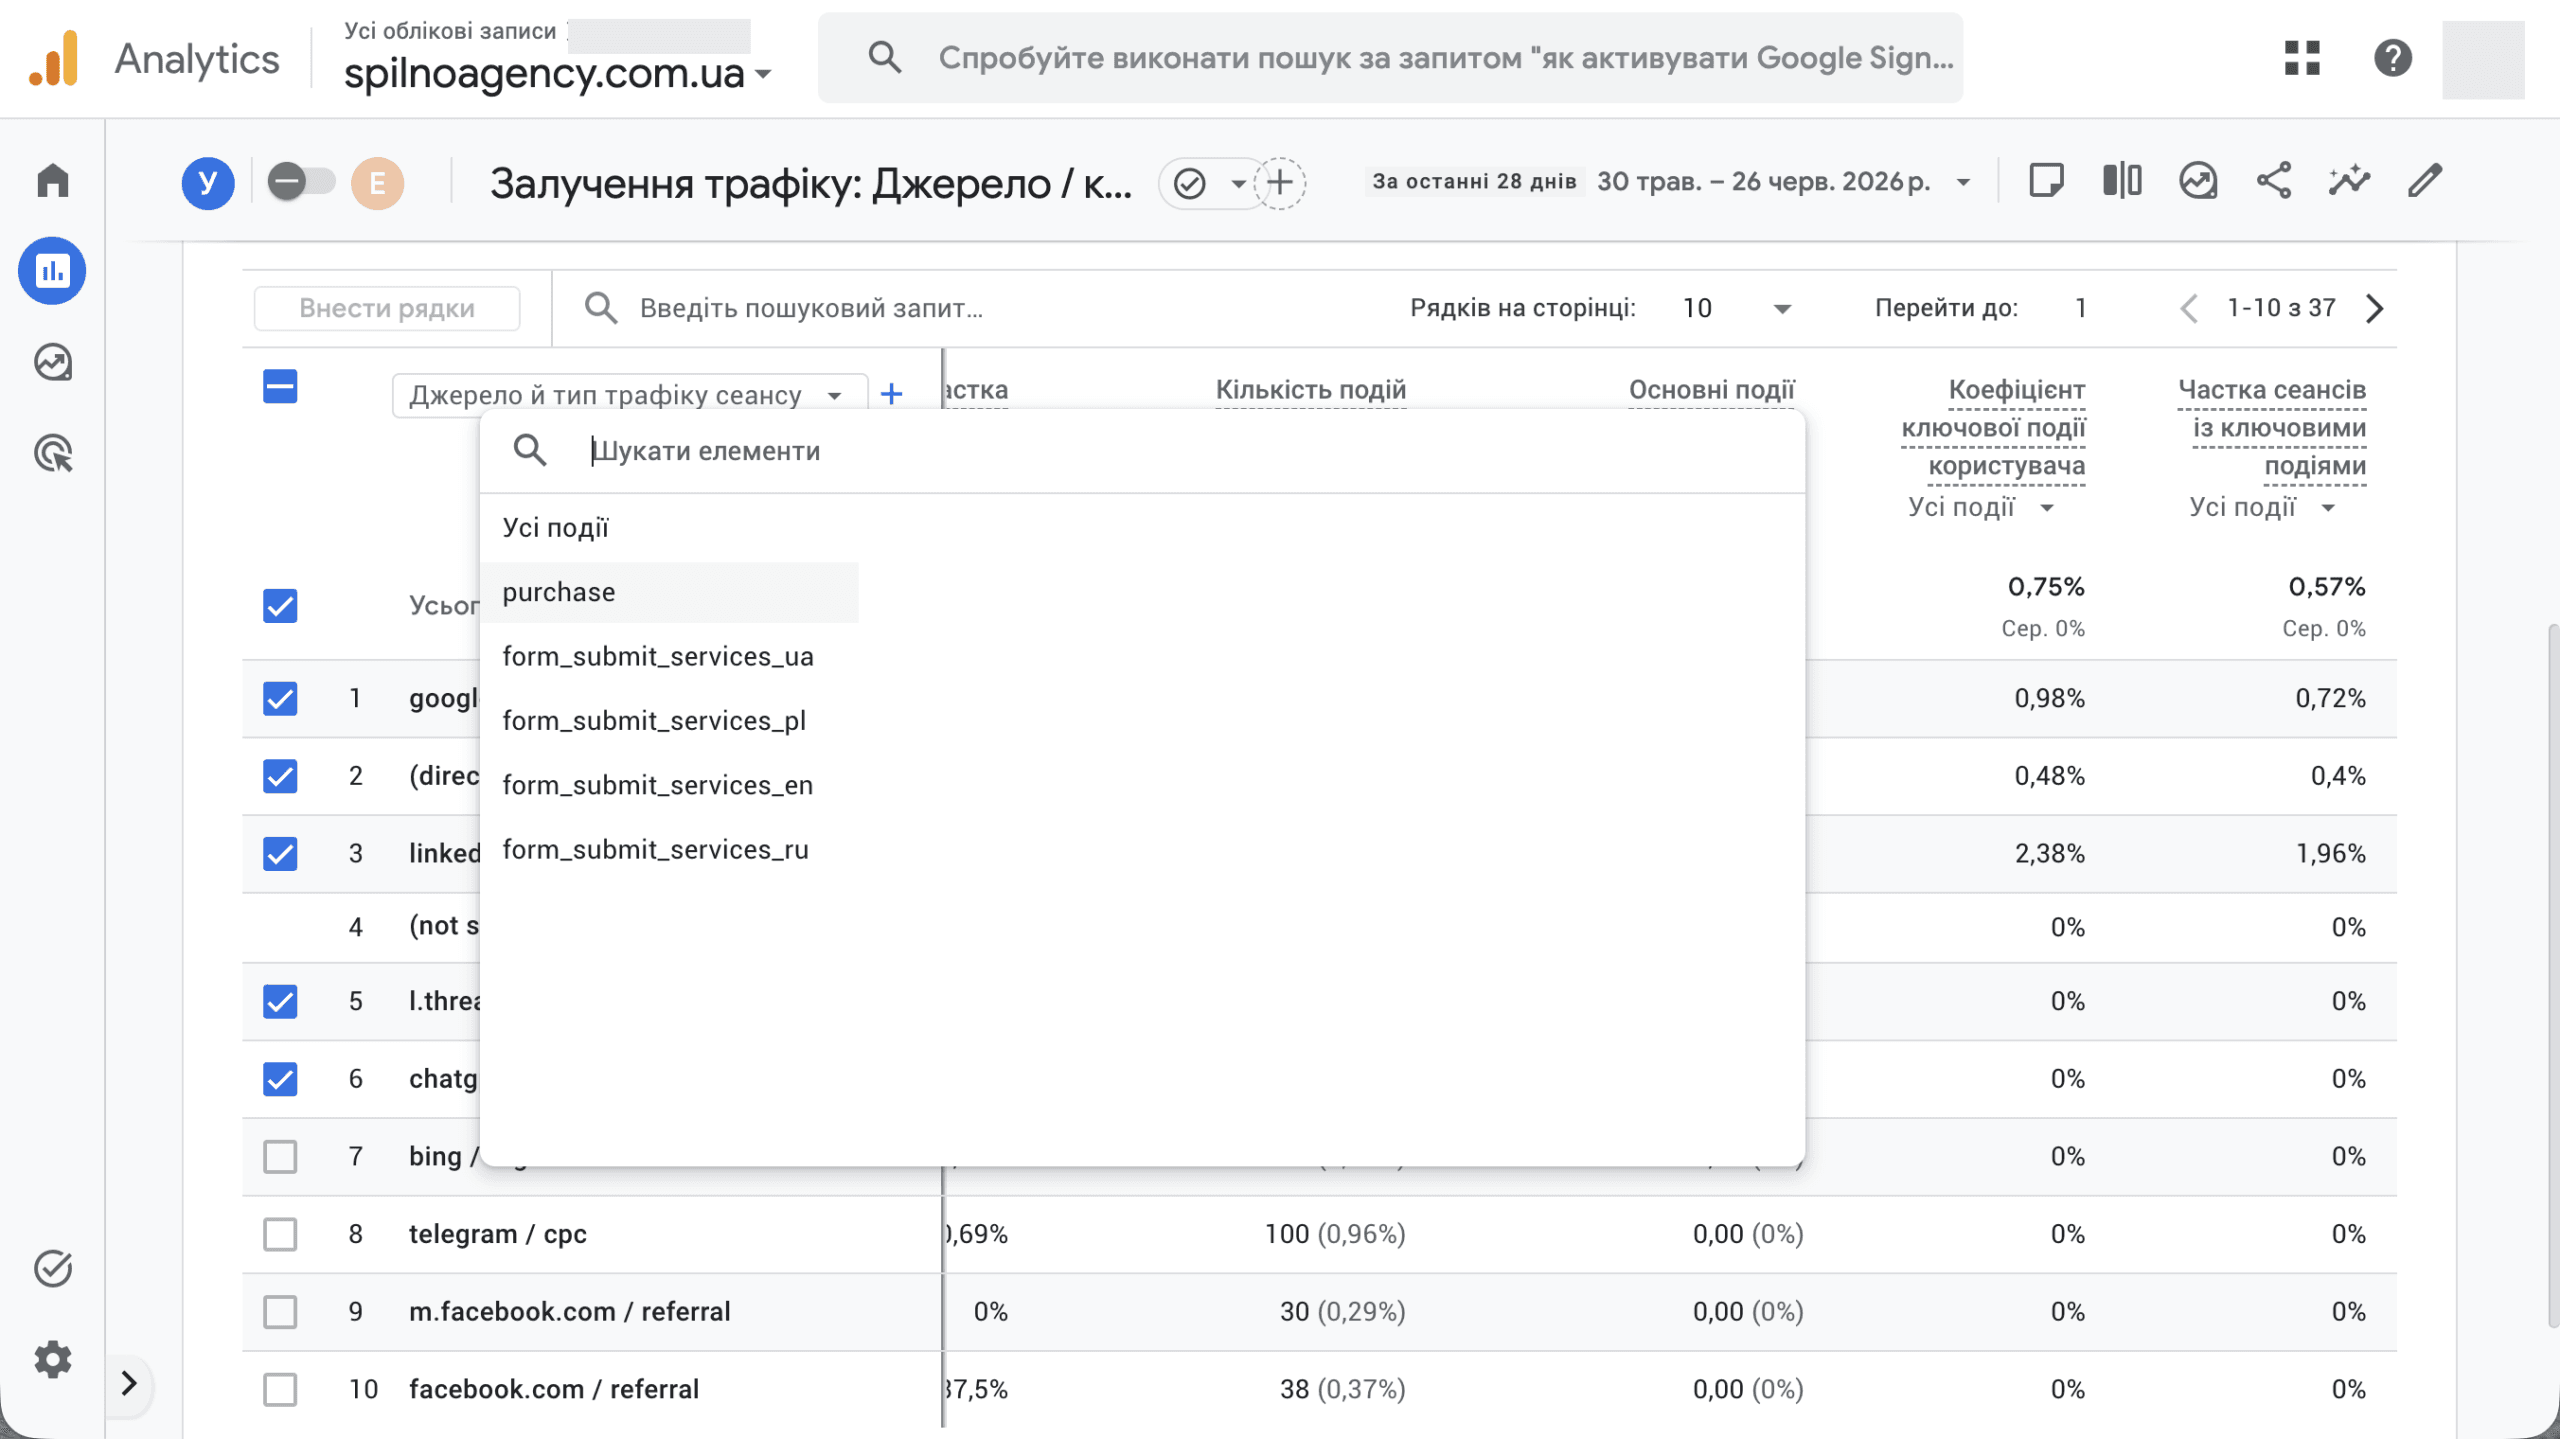Viewport: 2560px width, 1439px height.
Task: Click the top search magnifier icon
Action: coord(885,58)
